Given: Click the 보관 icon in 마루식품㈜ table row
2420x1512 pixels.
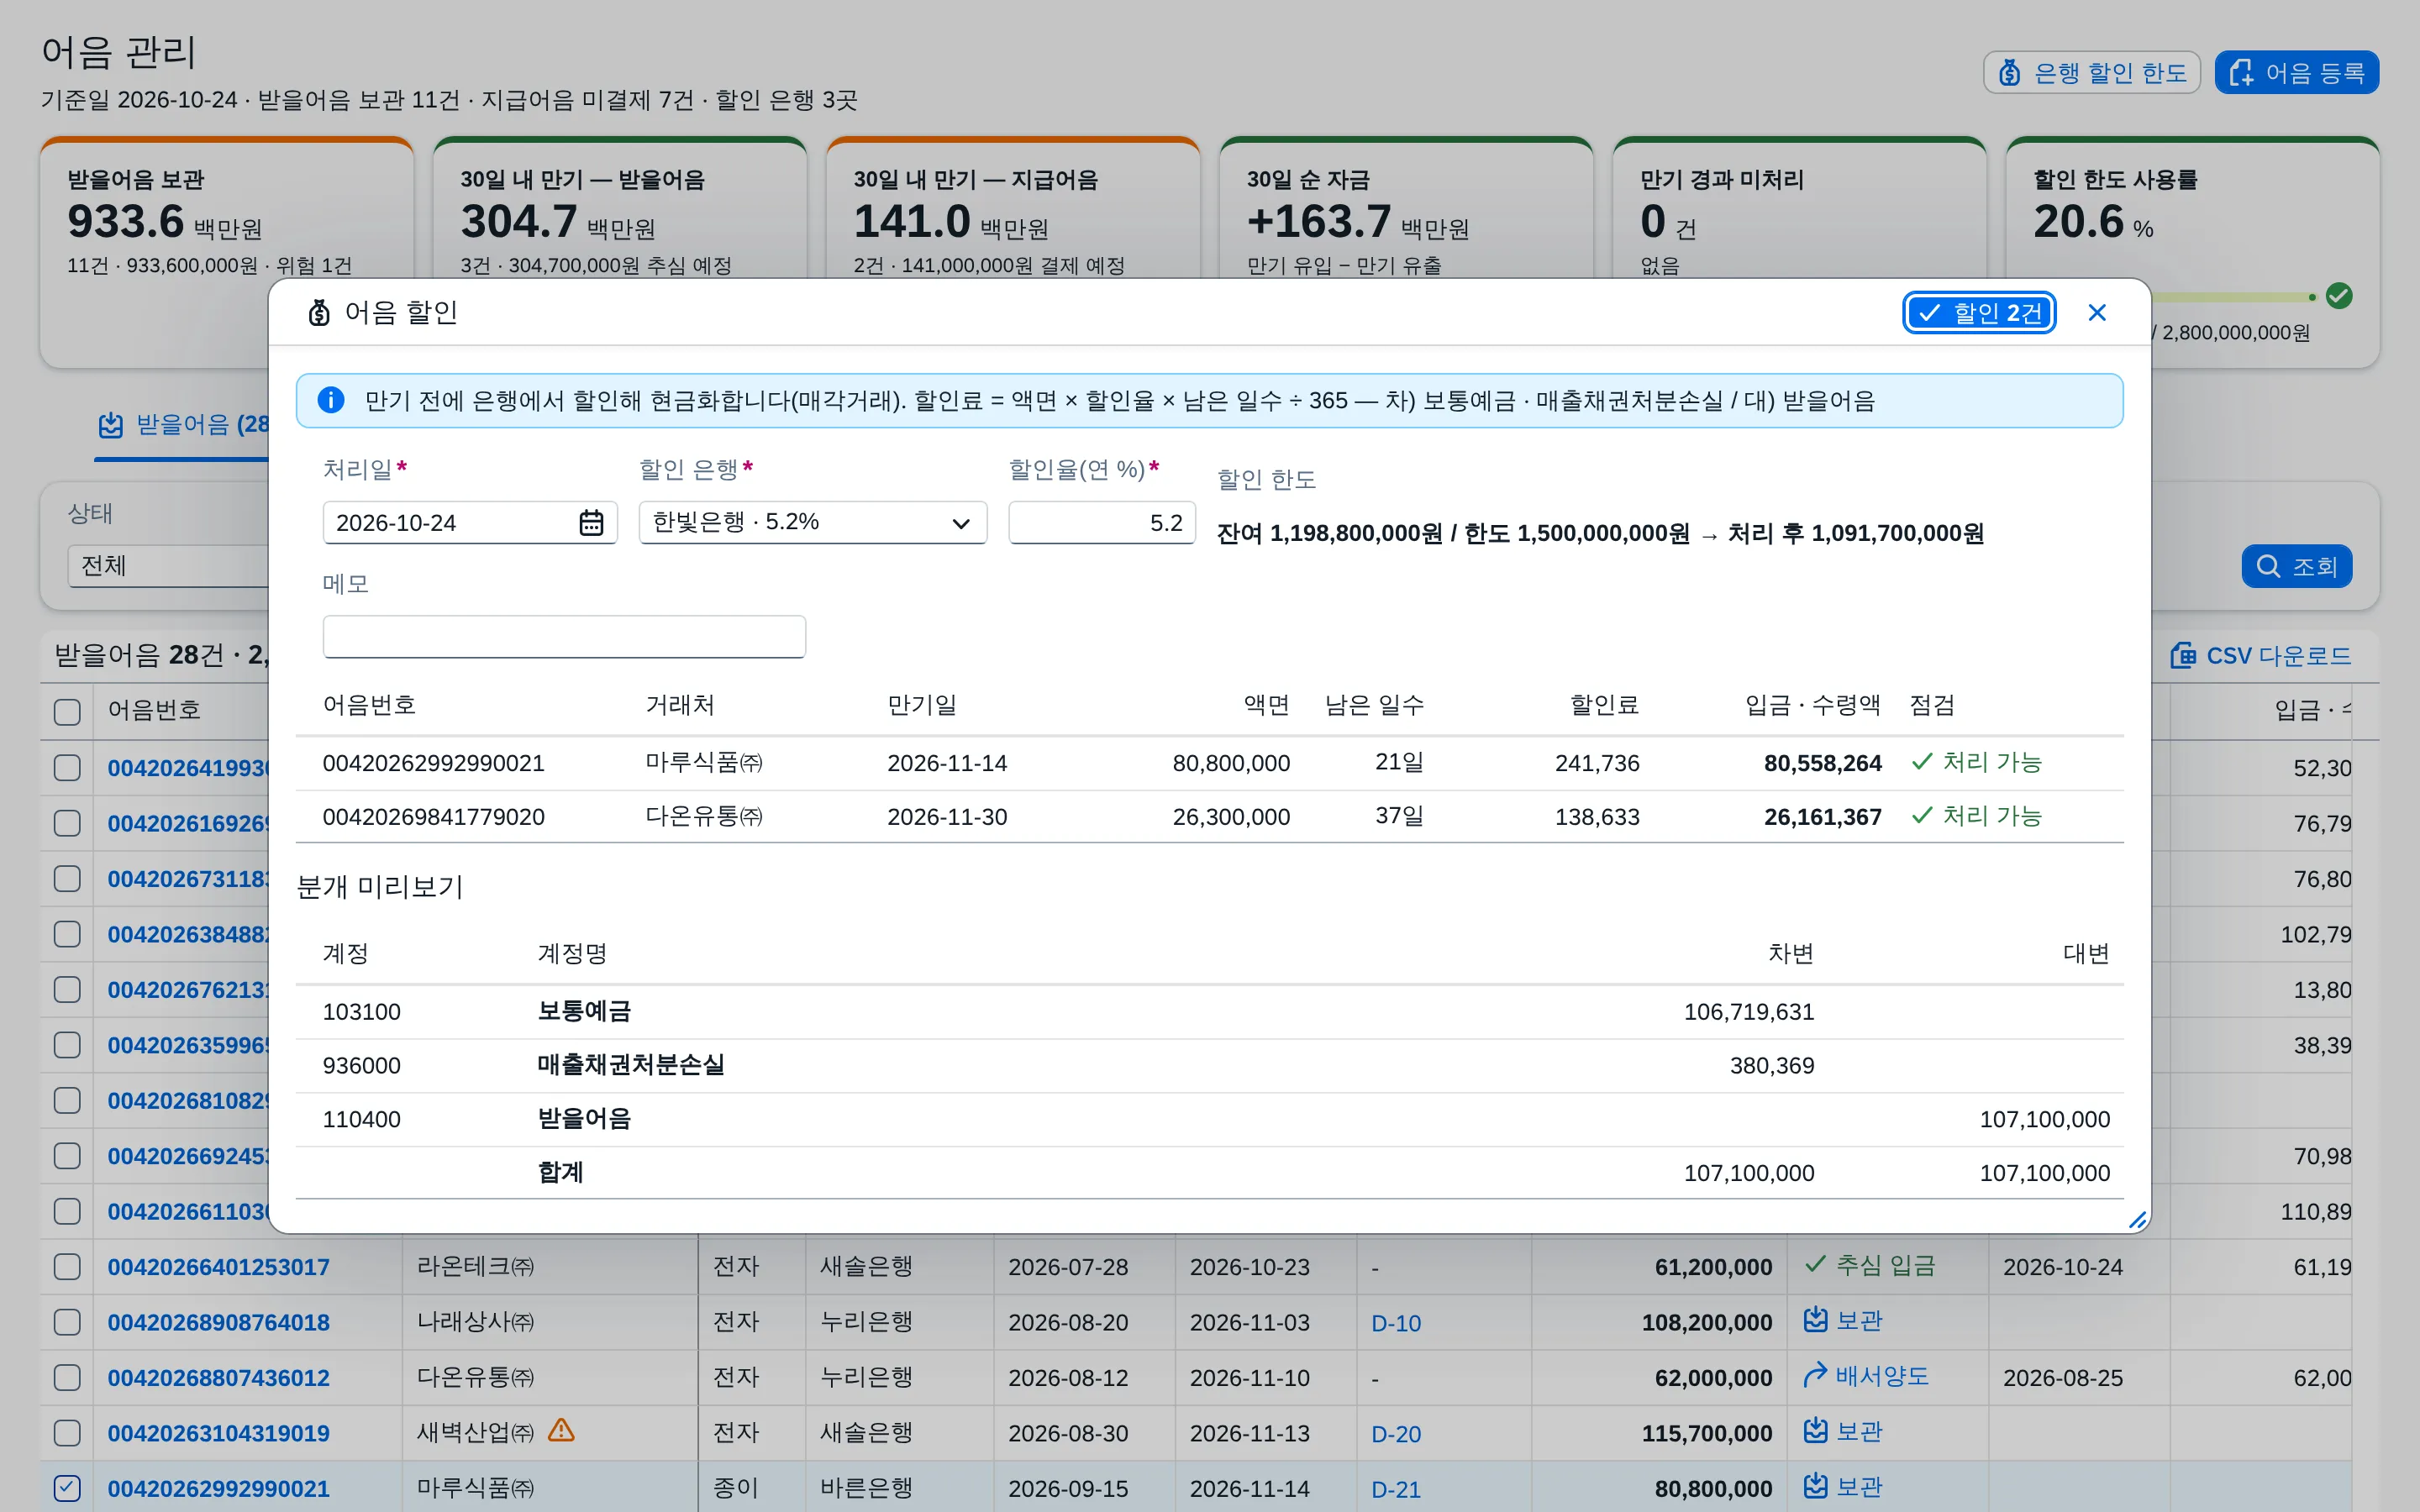Looking at the screenshot, I should 1816,1486.
